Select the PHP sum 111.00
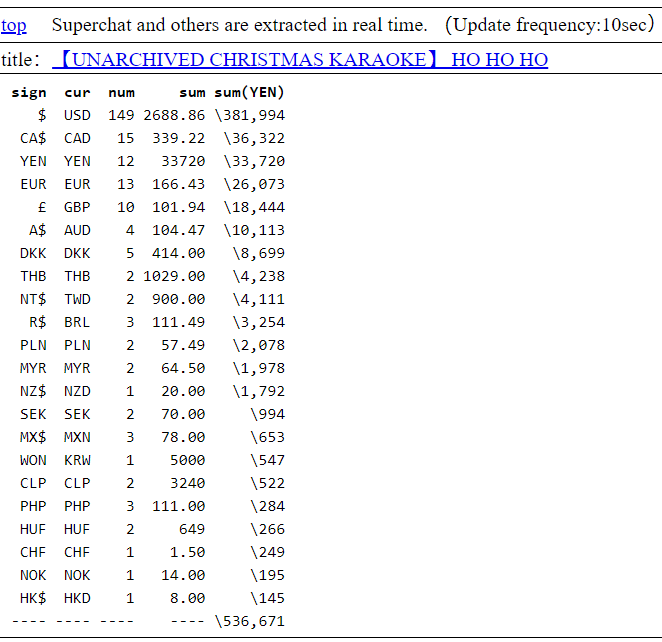 [x=179, y=507]
